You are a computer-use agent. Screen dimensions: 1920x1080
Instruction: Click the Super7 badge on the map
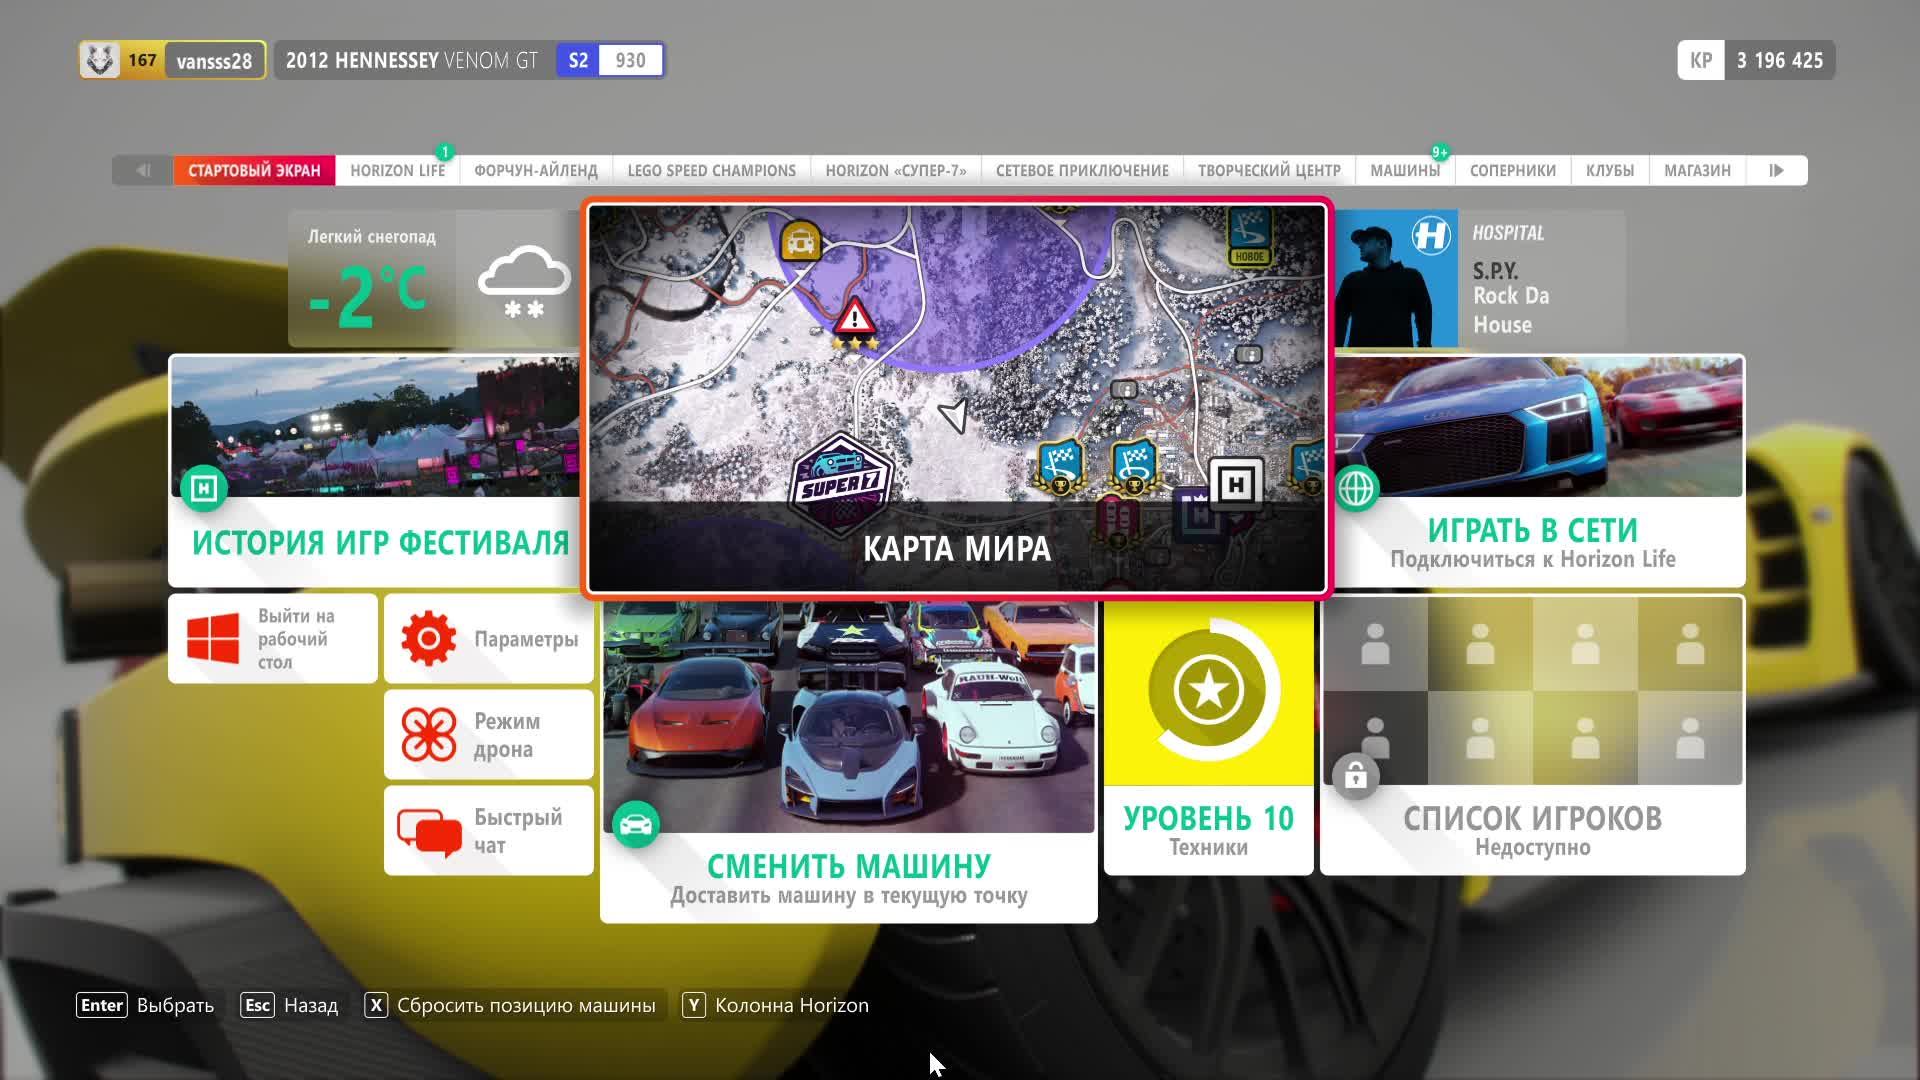pyautogui.click(x=840, y=485)
